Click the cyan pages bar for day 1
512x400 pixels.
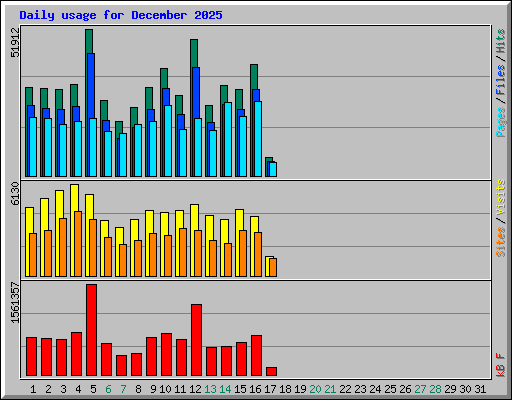click(33, 147)
